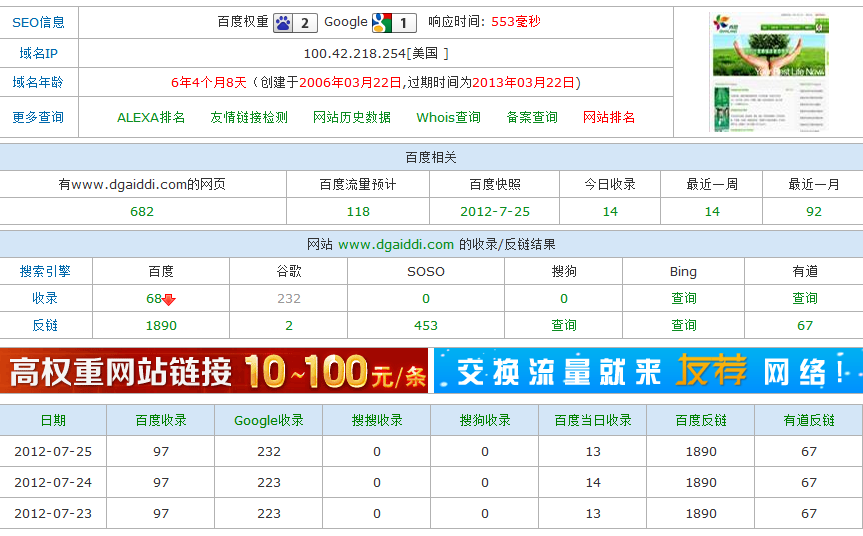Open Baidu 反链 count 1890
The width and height of the screenshot is (863, 536).
161,325
